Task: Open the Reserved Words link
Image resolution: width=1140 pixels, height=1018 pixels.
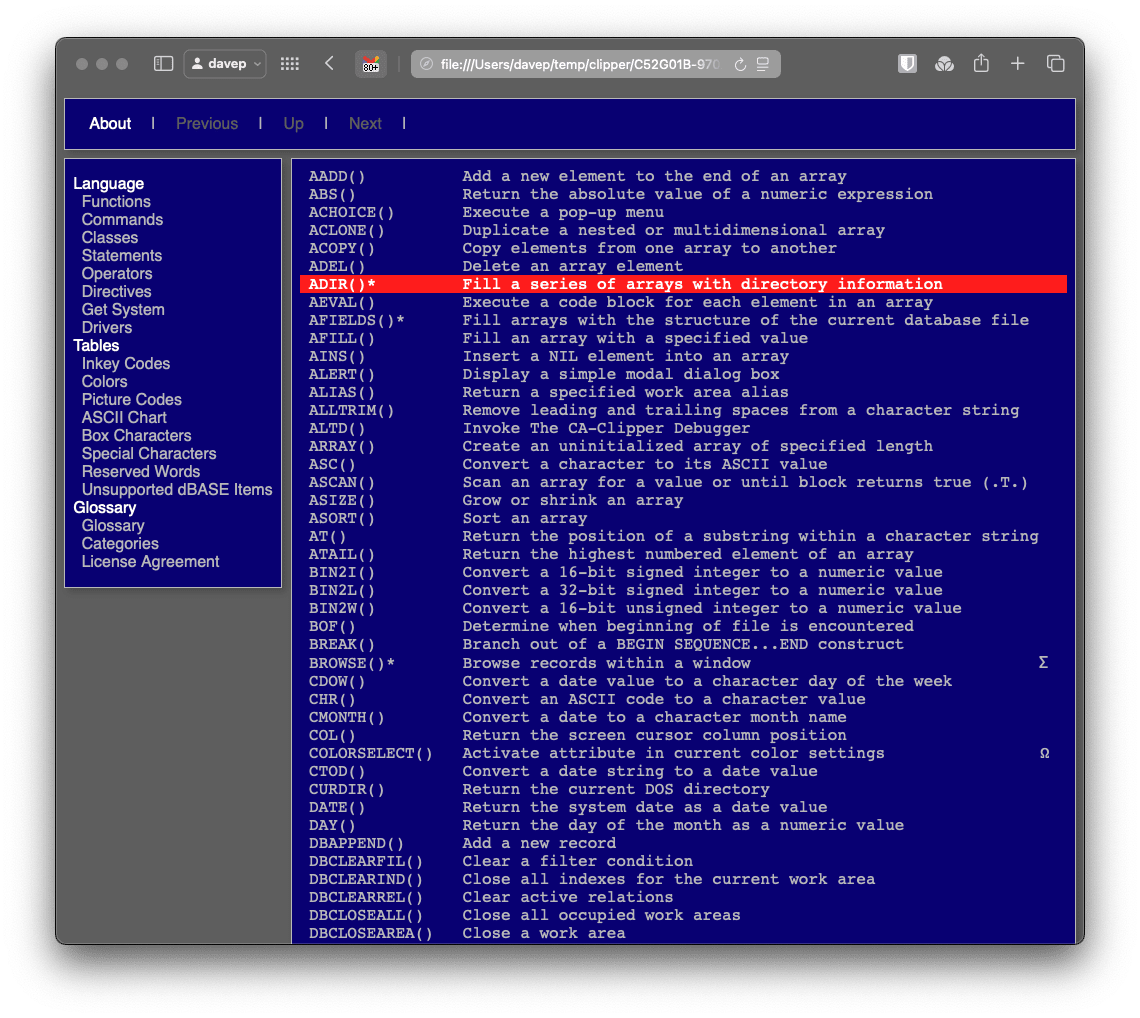Action: tap(140, 472)
